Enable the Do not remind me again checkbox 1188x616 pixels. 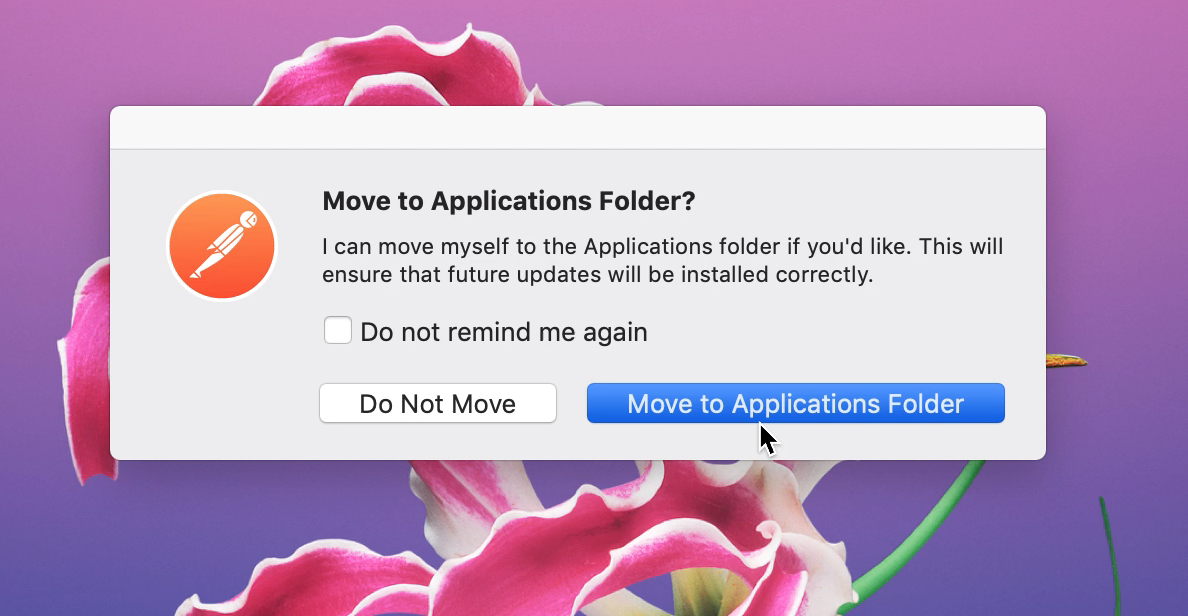click(x=338, y=330)
